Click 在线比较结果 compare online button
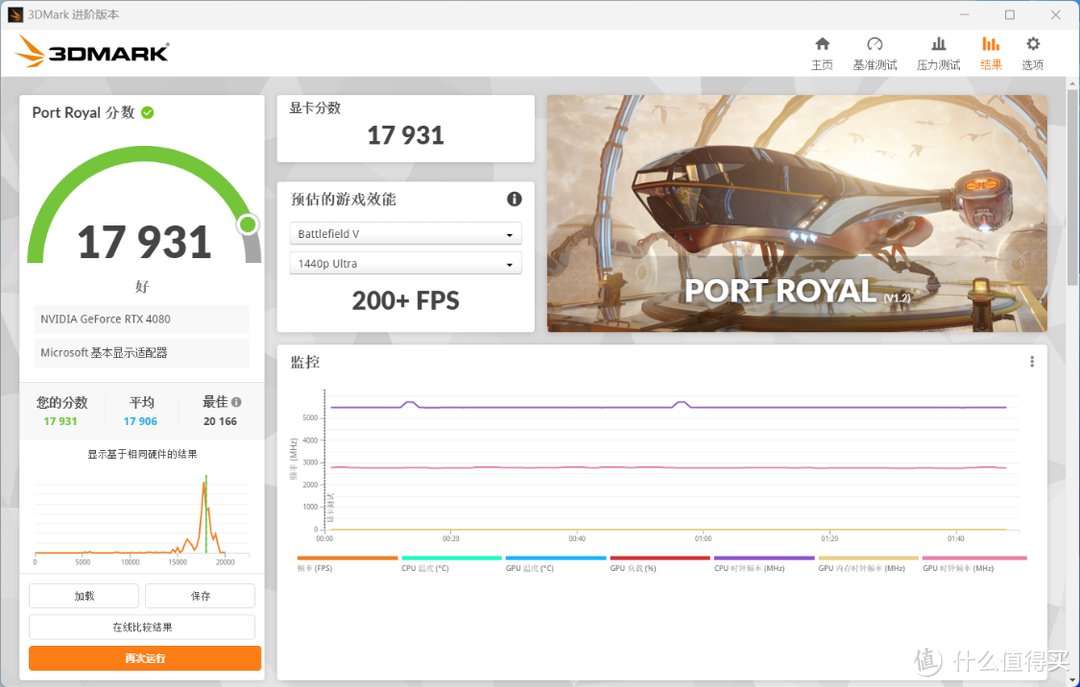Viewport: 1080px width, 687px height. [142, 627]
